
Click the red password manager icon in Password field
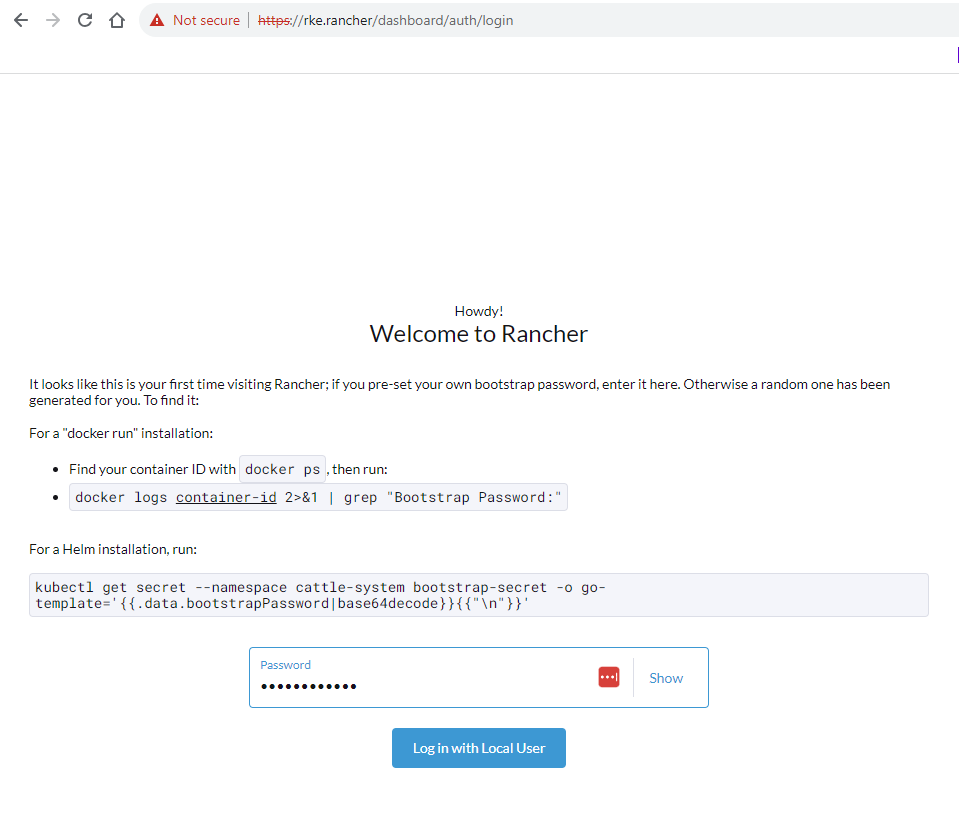pos(609,677)
